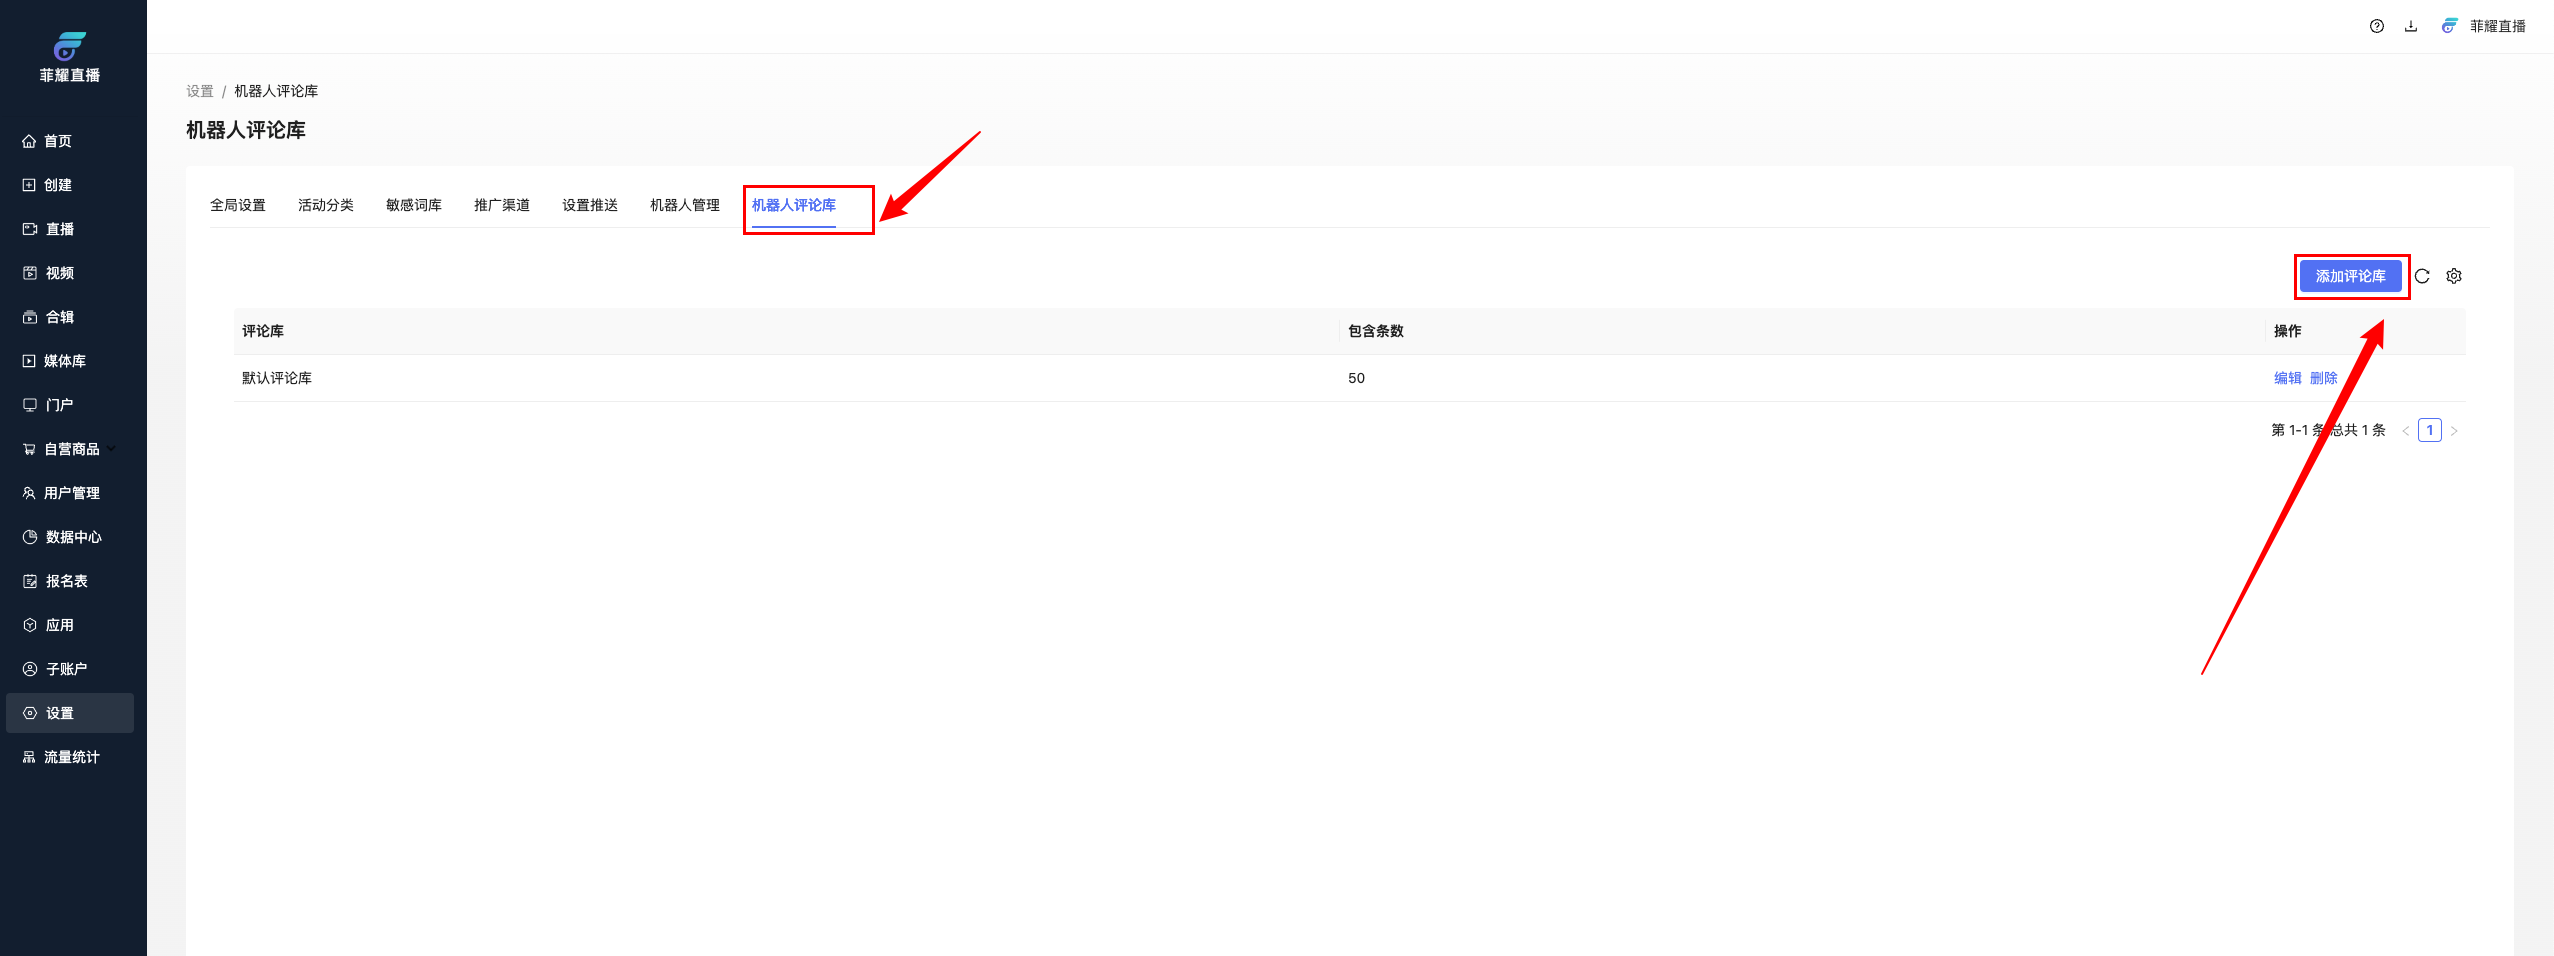The width and height of the screenshot is (2554, 956).
Task: Open 直播 section in sidebar
Action: pyautogui.click(x=59, y=229)
